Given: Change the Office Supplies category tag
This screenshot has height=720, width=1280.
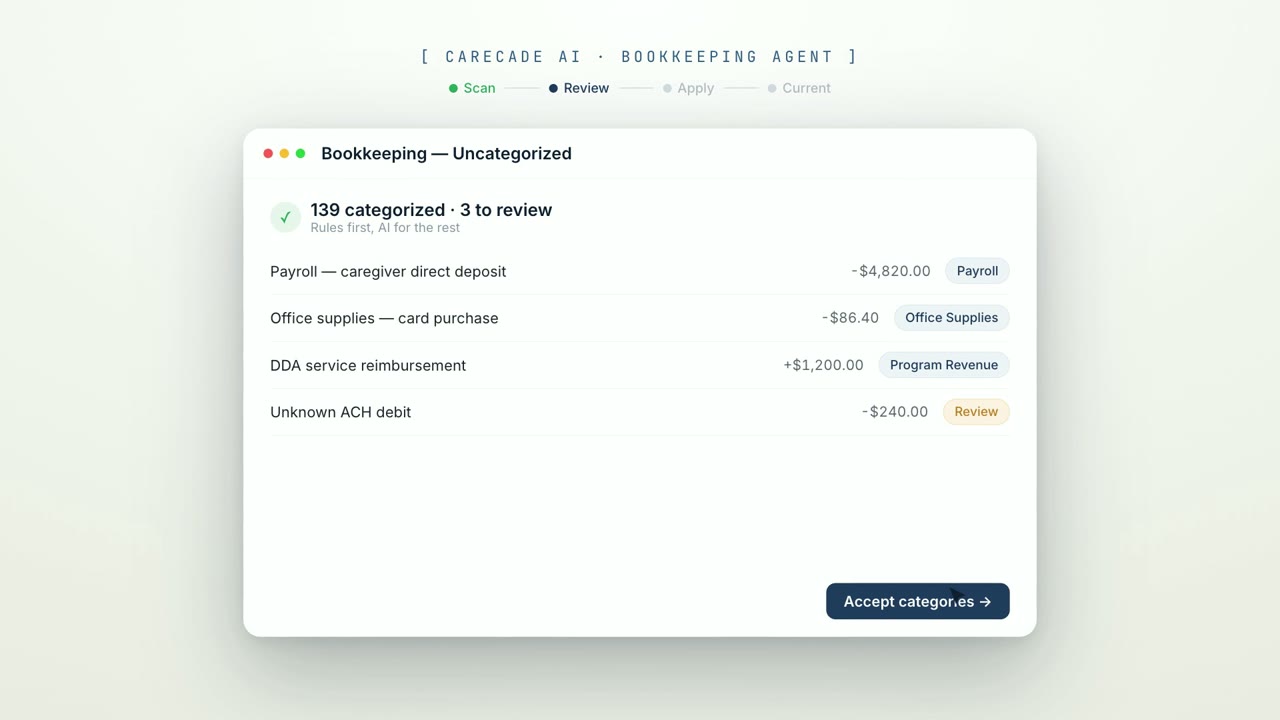Looking at the screenshot, I should click(951, 318).
